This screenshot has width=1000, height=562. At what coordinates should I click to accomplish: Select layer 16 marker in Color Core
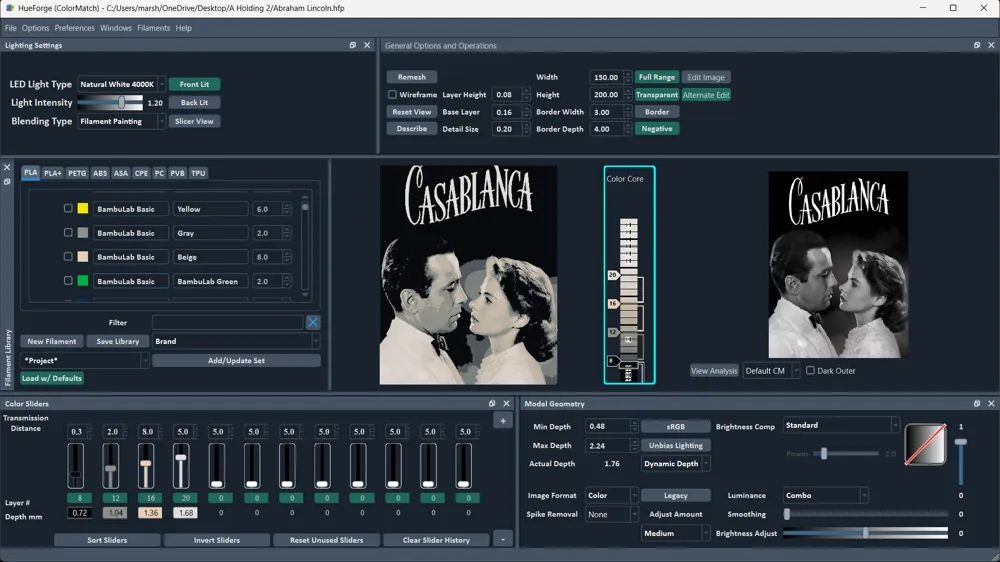click(613, 304)
